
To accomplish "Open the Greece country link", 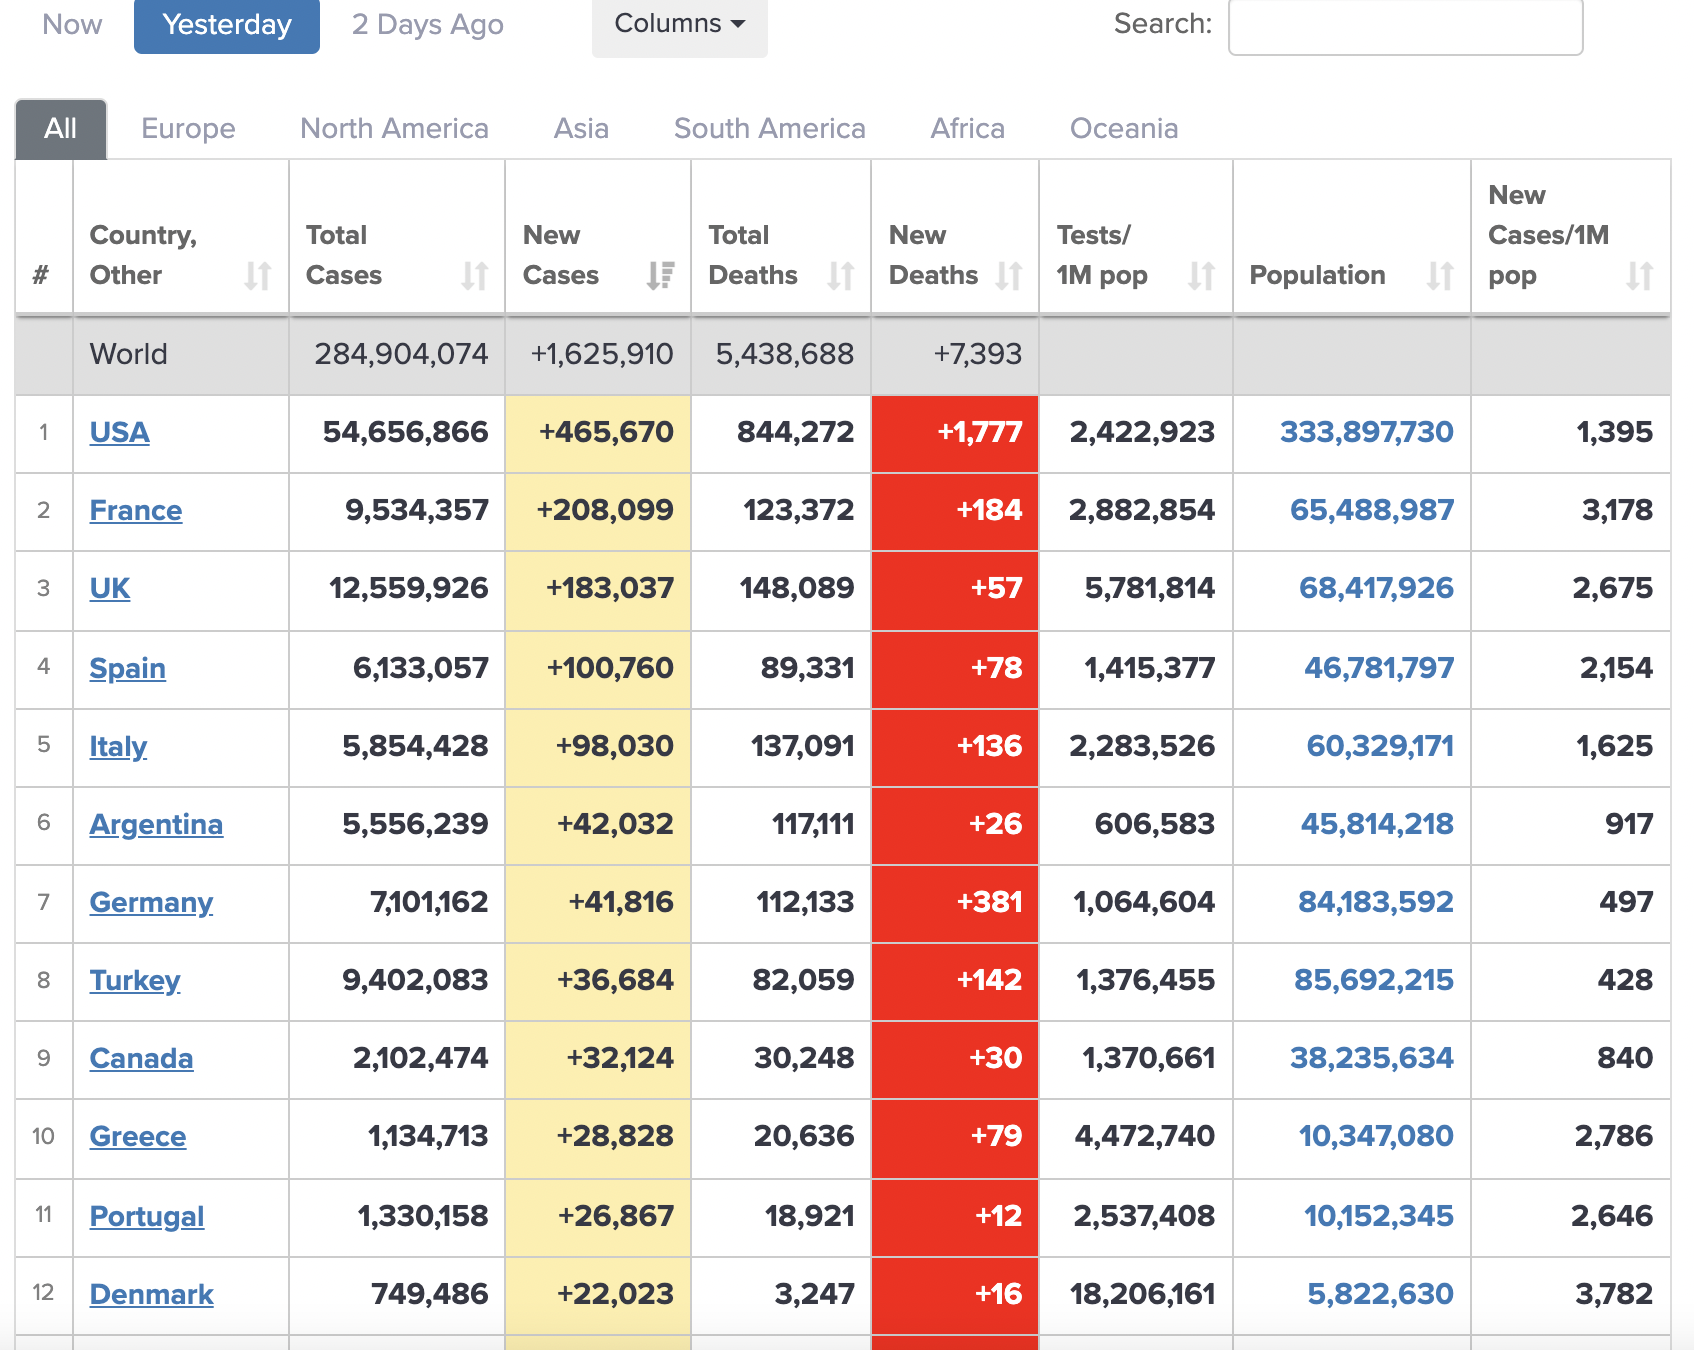I will click(138, 1136).
